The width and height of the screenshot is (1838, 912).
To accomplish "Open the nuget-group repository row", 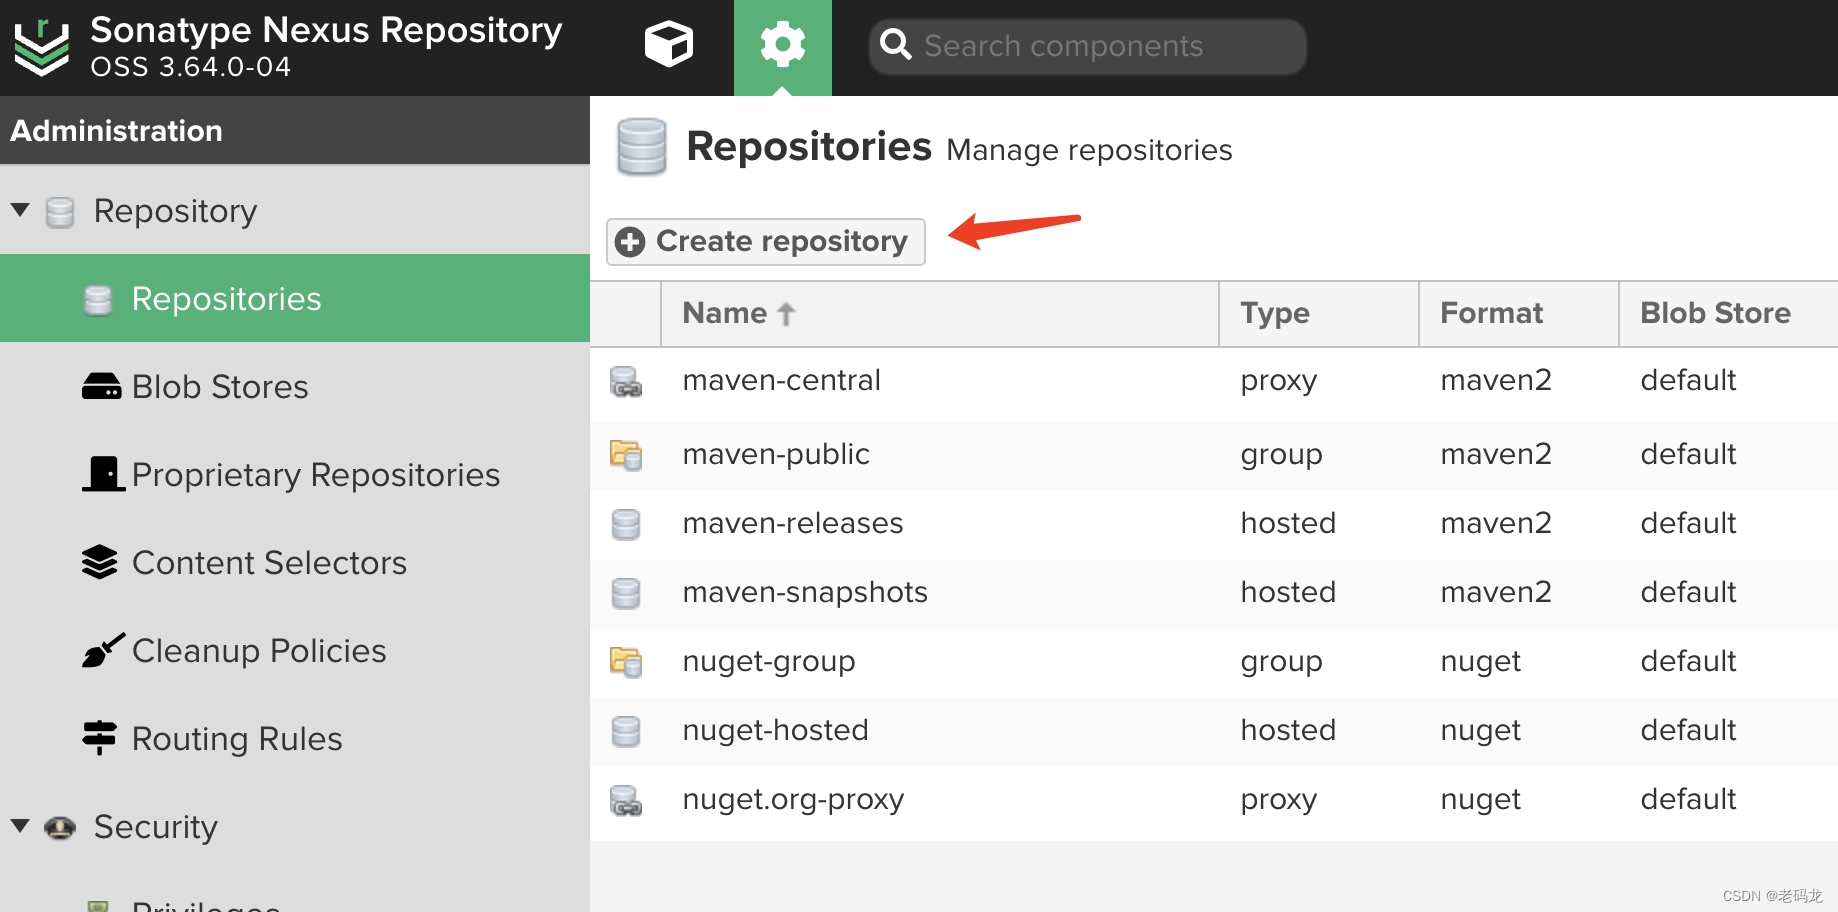I will point(1214,662).
